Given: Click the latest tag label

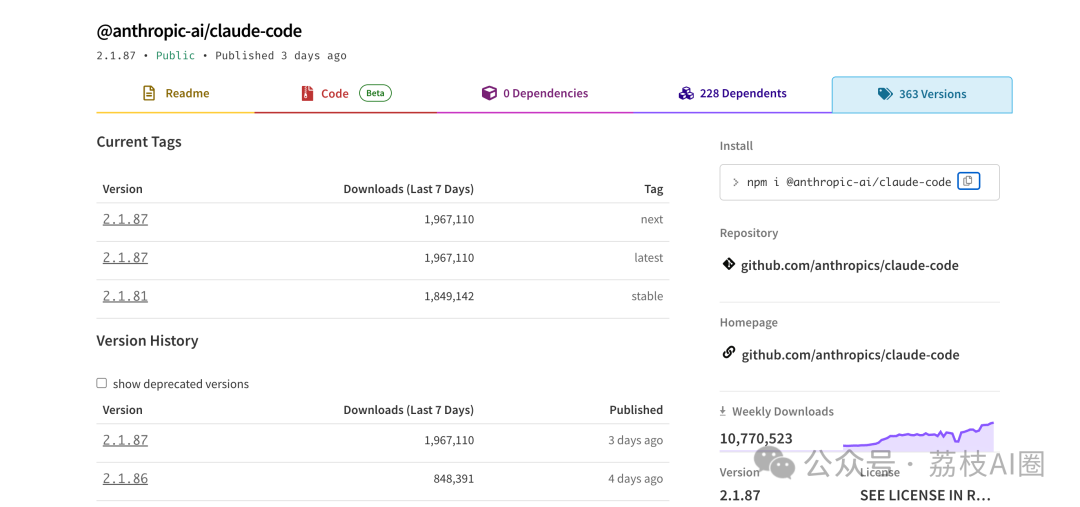Looking at the screenshot, I should (649, 258).
